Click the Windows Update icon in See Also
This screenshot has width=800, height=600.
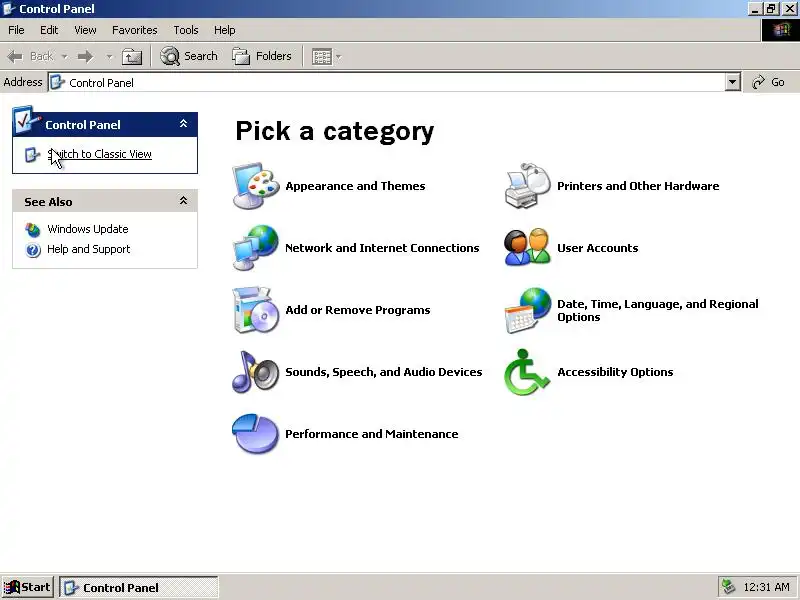pos(33,230)
